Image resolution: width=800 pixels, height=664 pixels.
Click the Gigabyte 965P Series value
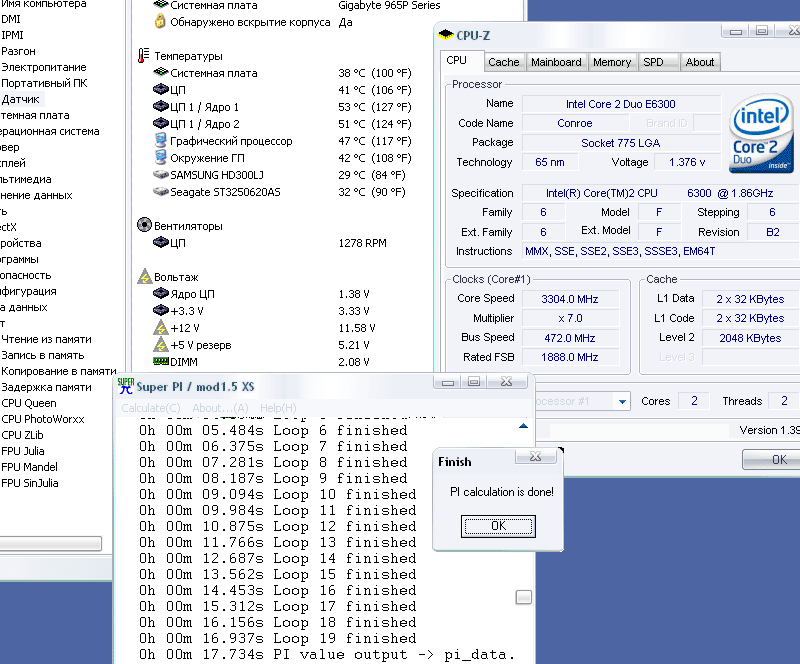[389, 5]
